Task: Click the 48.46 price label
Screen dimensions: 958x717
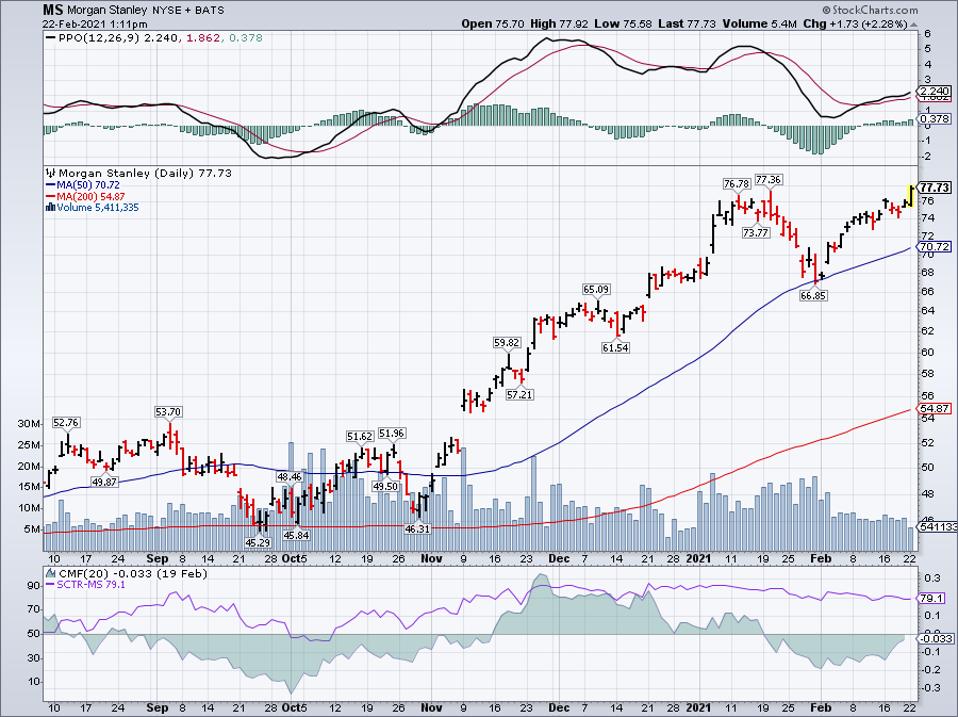Action: (x=290, y=477)
